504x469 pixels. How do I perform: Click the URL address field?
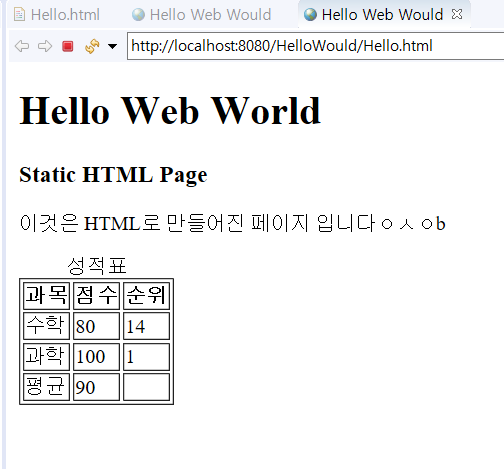tap(315, 46)
